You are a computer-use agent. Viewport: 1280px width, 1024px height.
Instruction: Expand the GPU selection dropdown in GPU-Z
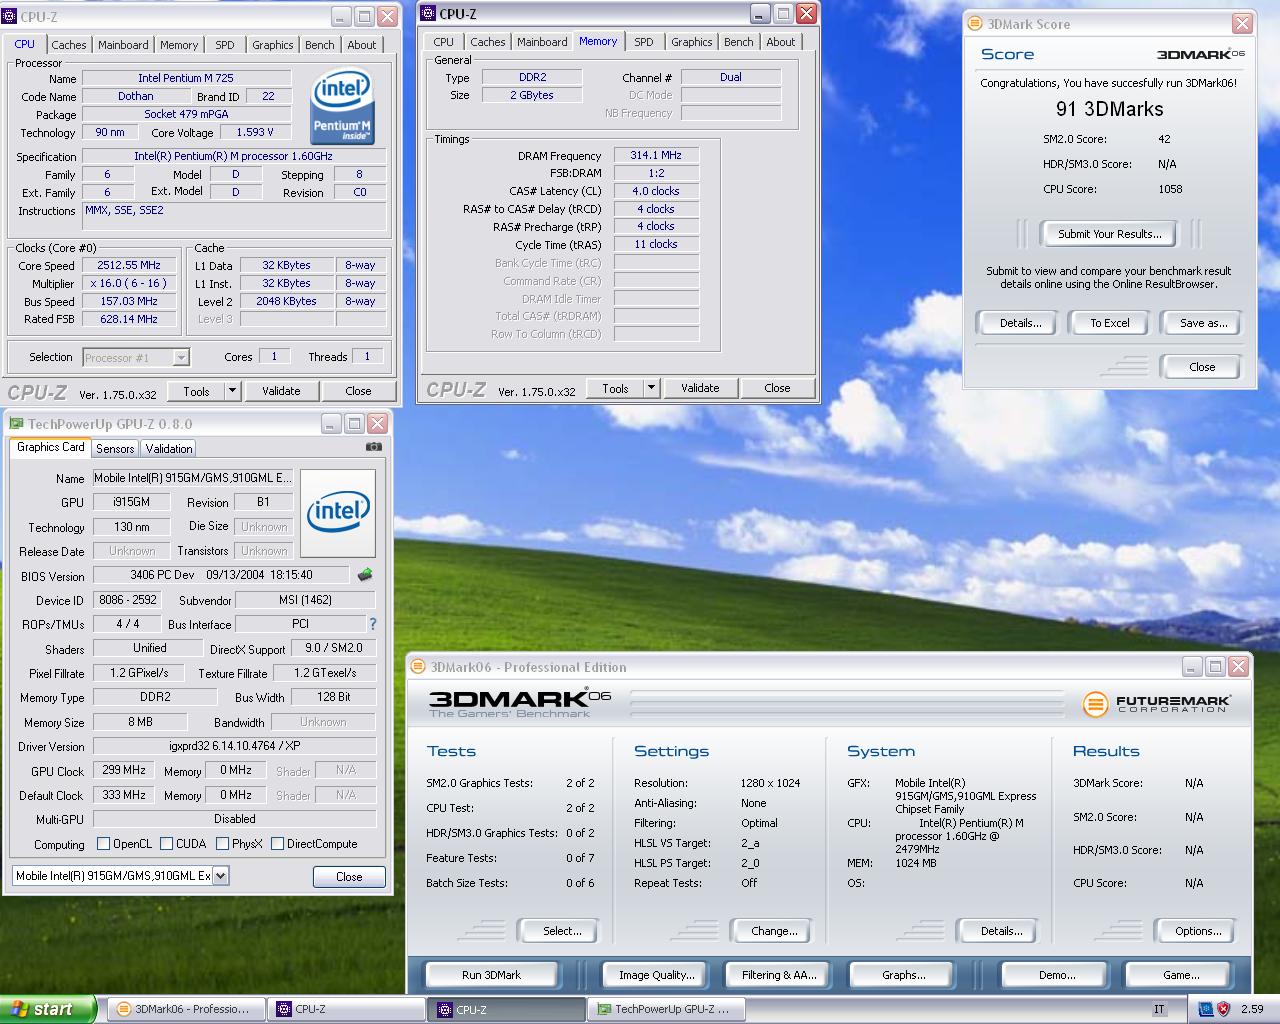[220, 876]
